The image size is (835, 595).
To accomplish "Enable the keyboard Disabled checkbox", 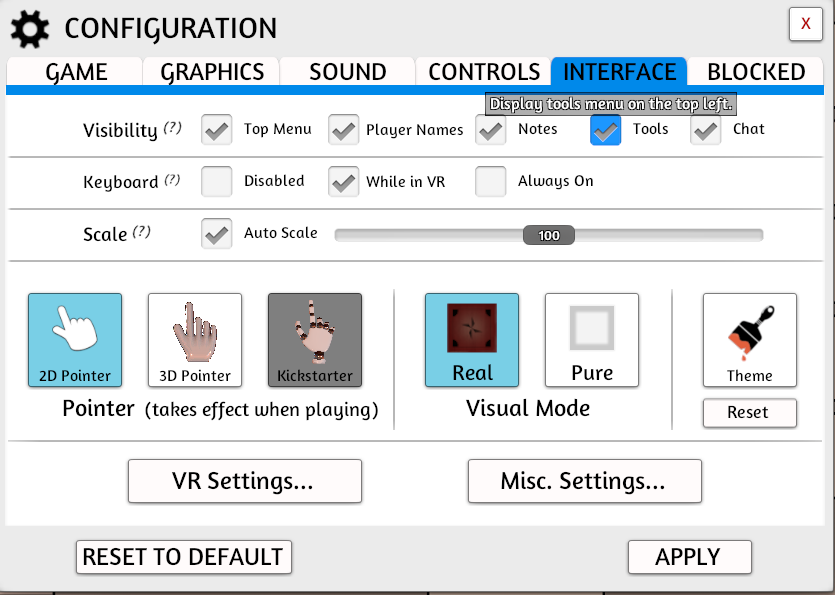I will 217,182.
